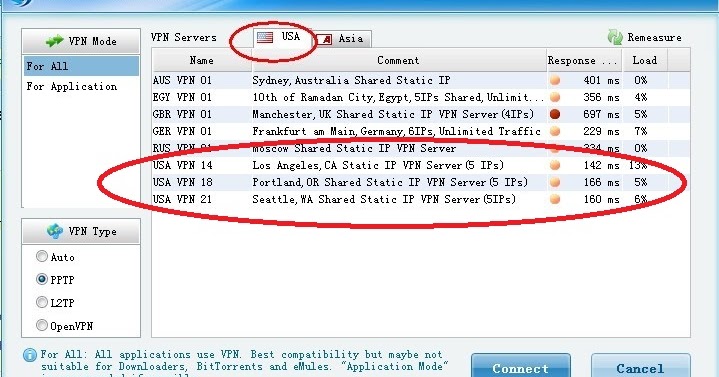Sort by the Load column header
The image size is (719, 377).
click(x=644, y=60)
